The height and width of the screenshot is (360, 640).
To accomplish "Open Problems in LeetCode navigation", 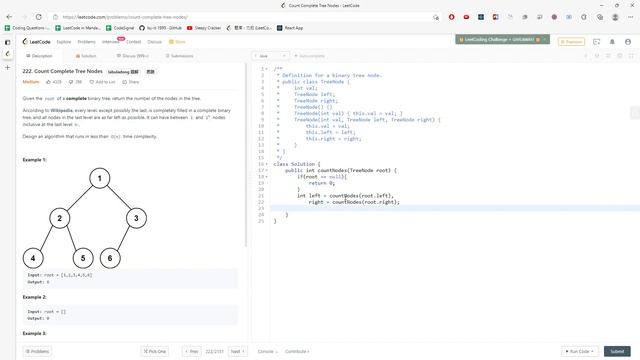I will coord(86,42).
